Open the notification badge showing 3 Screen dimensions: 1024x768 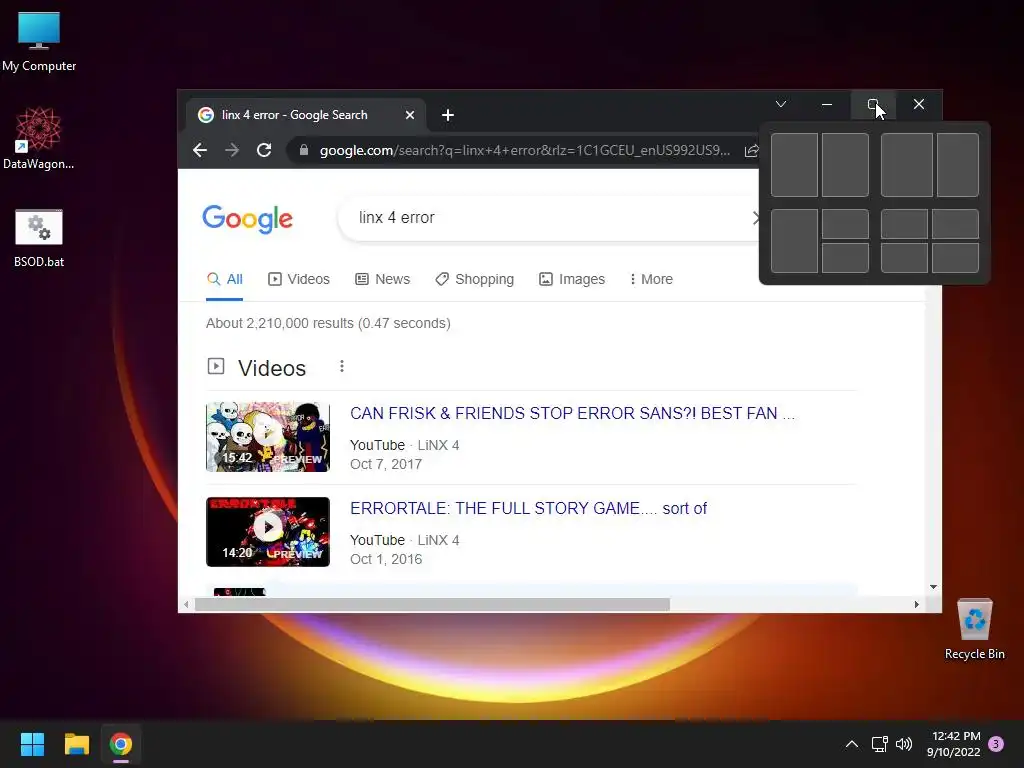(996, 744)
